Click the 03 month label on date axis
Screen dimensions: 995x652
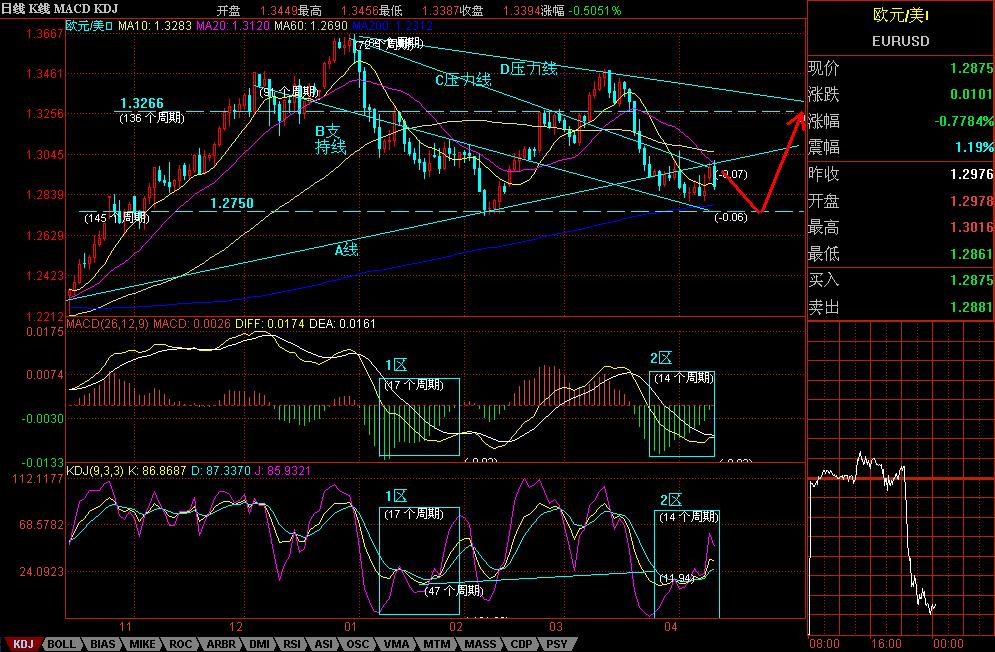[x=556, y=627]
